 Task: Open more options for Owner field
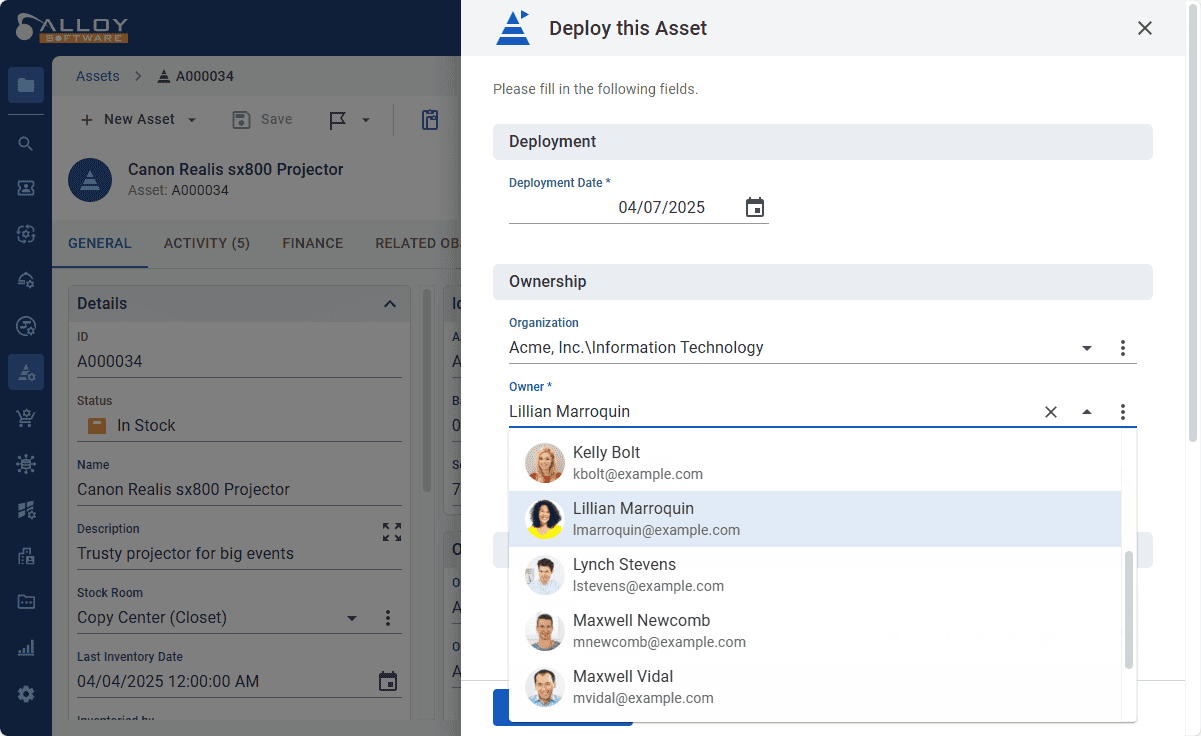(x=1123, y=412)
